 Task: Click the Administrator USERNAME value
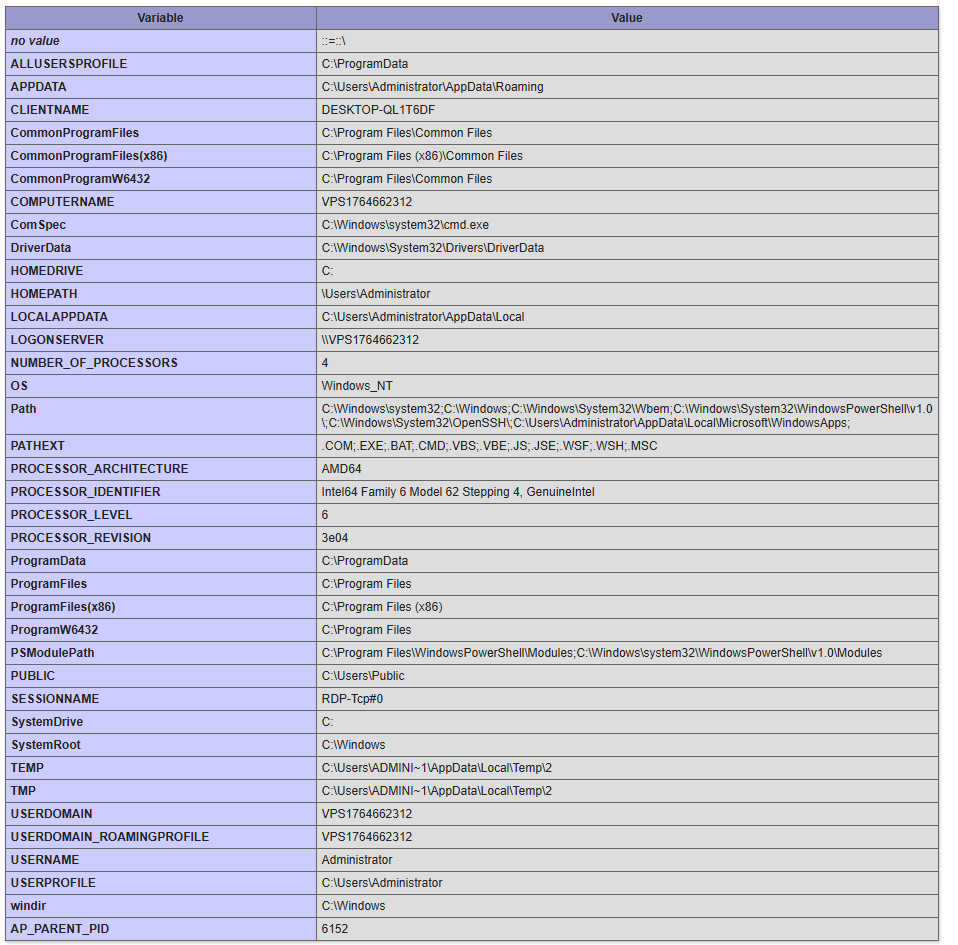357,860
